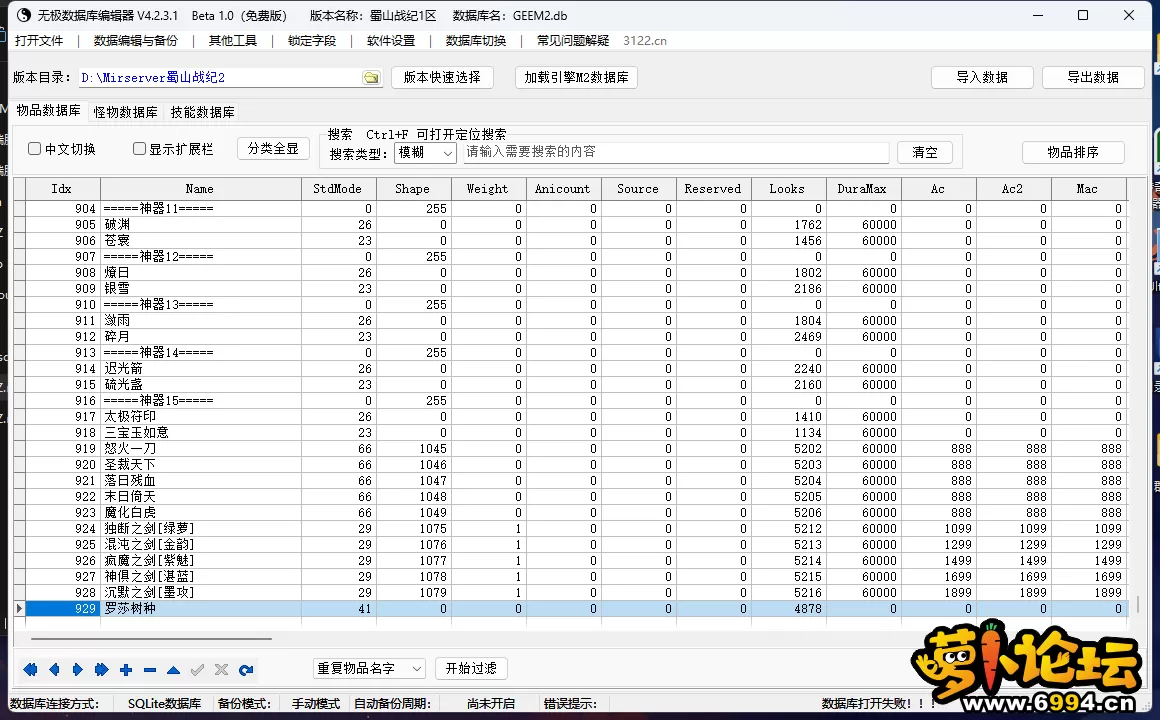Select the 怒火一刀 name cell
The height and width of the screenshot is (720, 1160).
click(x=200, y=448)
